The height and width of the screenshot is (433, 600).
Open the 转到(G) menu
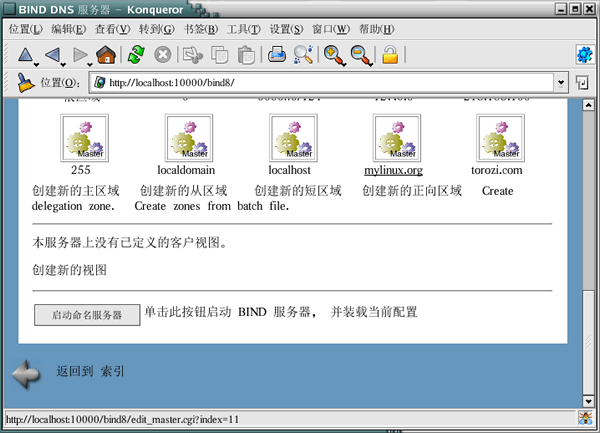157,29
